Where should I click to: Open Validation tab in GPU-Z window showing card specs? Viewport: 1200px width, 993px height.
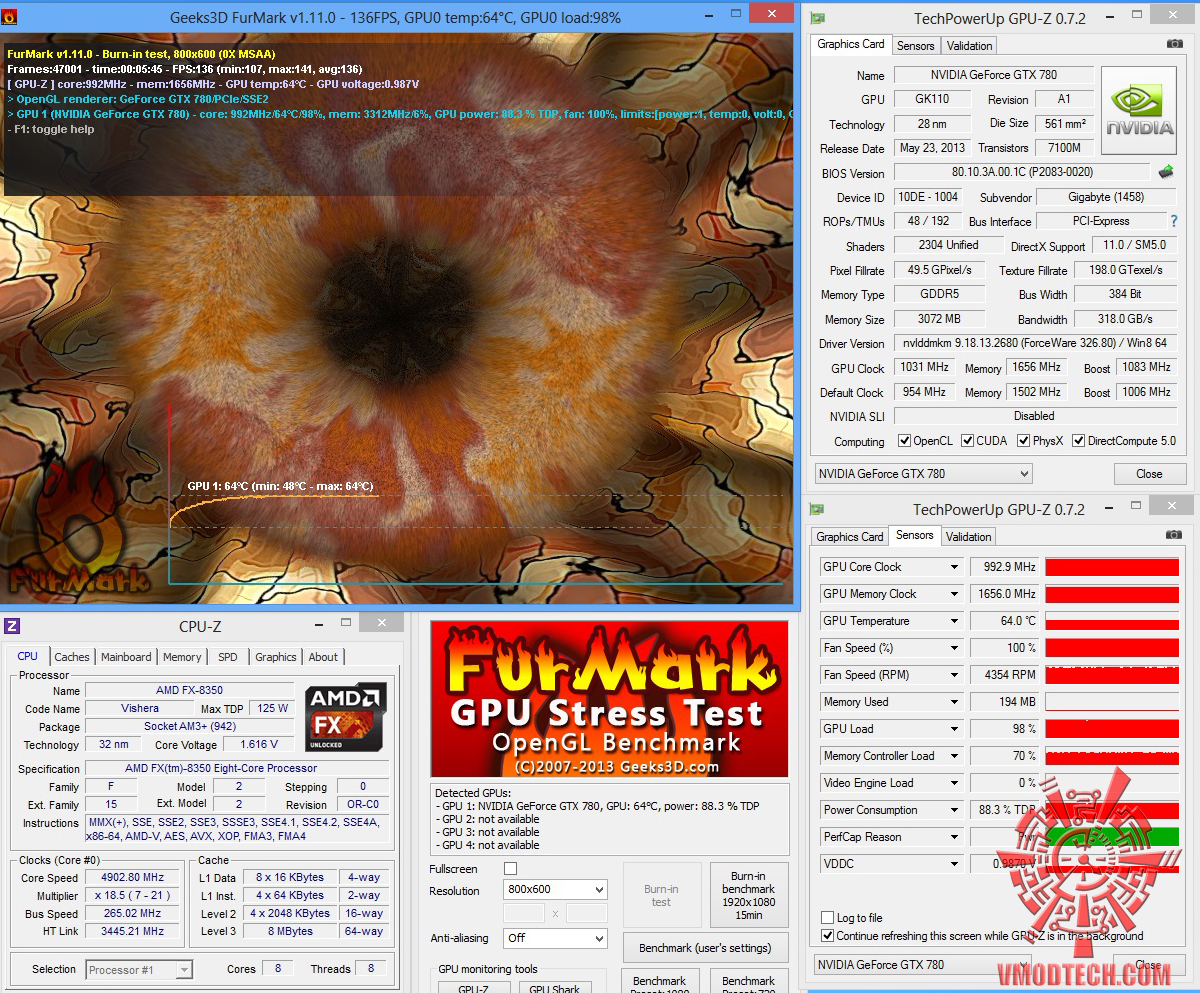(969, 46)
